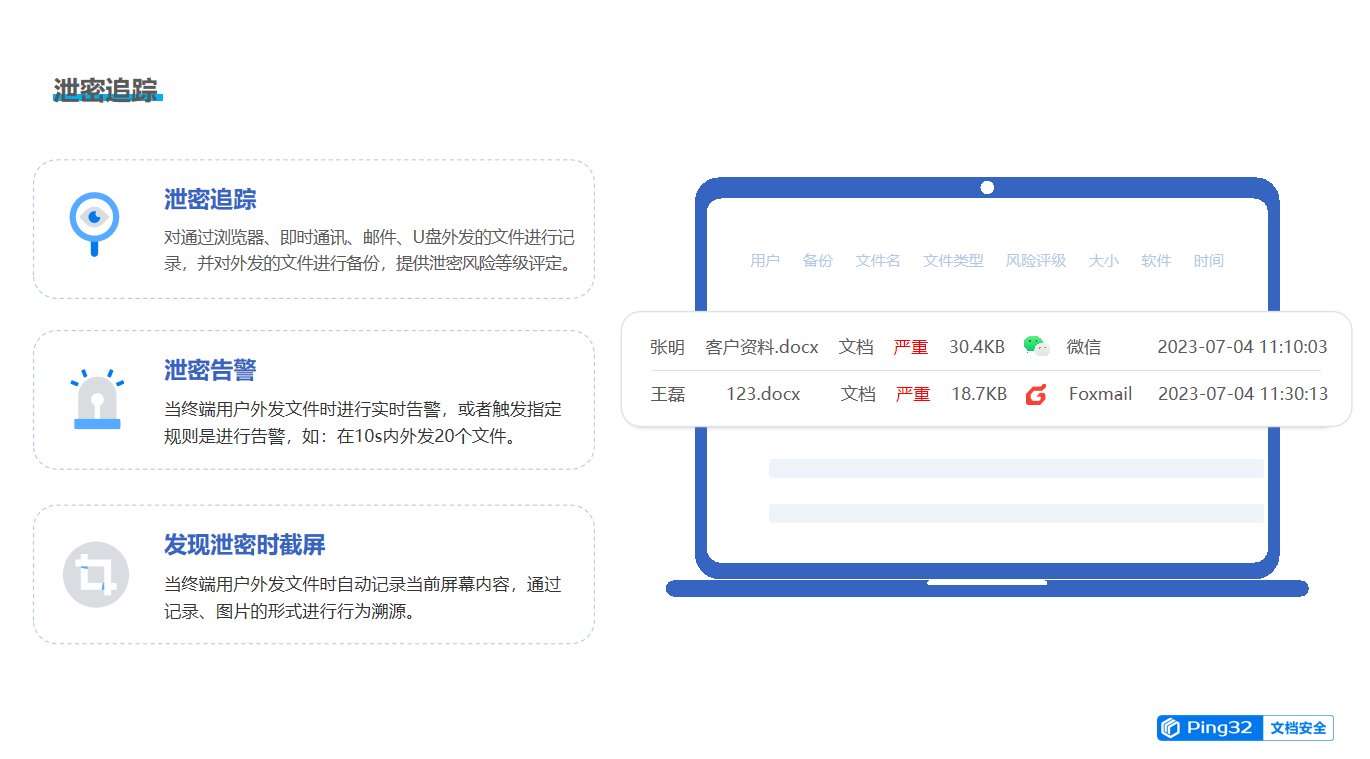Click the user name 王磊
Viewport: 1370px width, 759px height.
[668, 394]
